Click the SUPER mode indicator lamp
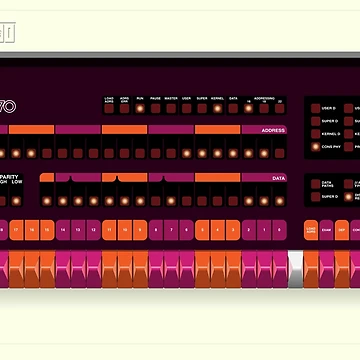Screen dimensions: 360x360 click(202, 109)
